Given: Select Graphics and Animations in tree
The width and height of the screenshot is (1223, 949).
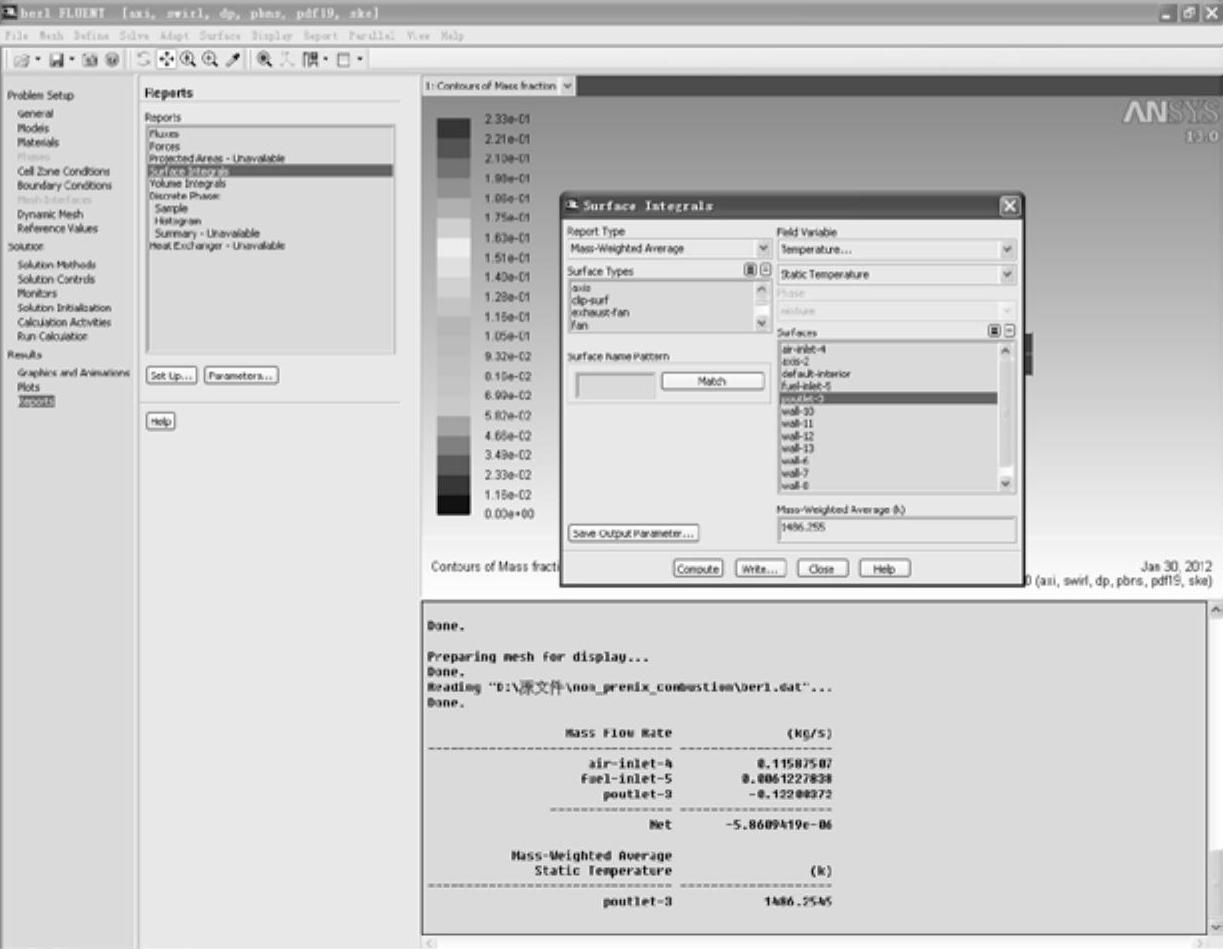Looking at the screenshot, I should click(73, 372).
